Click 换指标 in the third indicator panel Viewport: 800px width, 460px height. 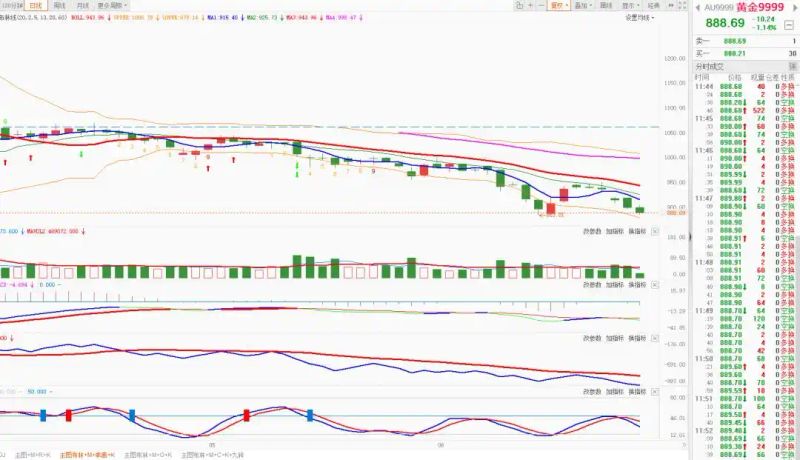pyautogui.click(x=637, y=339)
